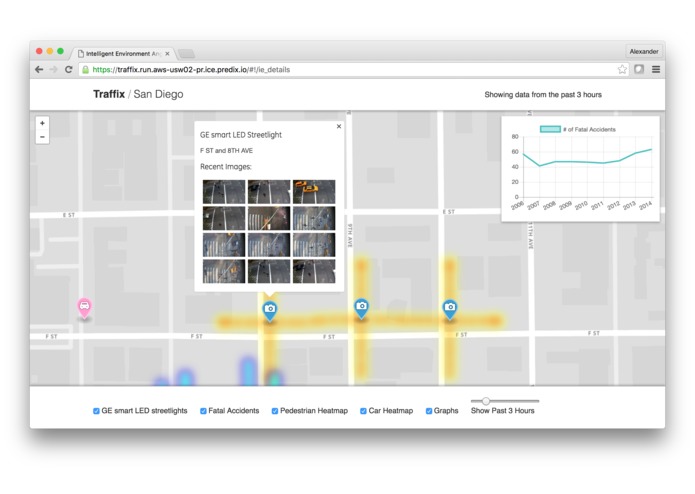The width and height of the screenshot is (695, 494).
Task: Open the yellow taxi thumbnail in the top row
Action: 314,192
